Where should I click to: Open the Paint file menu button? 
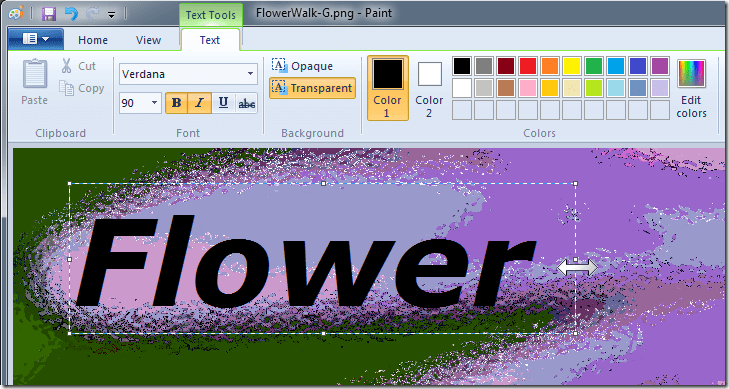click(36, 39)
